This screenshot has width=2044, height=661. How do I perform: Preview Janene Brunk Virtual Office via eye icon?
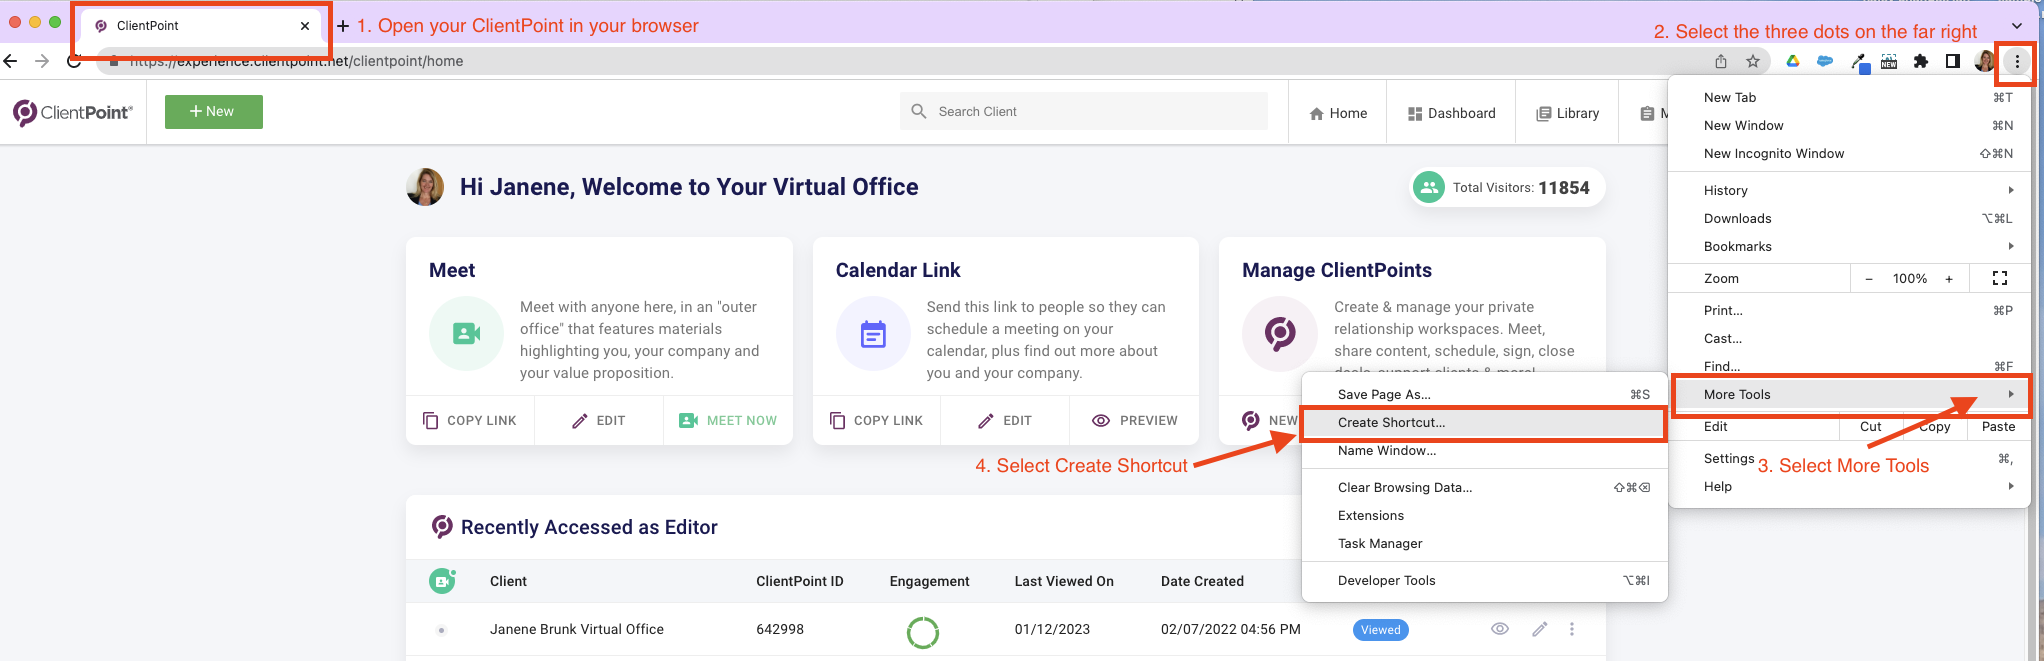(1500, 629)
